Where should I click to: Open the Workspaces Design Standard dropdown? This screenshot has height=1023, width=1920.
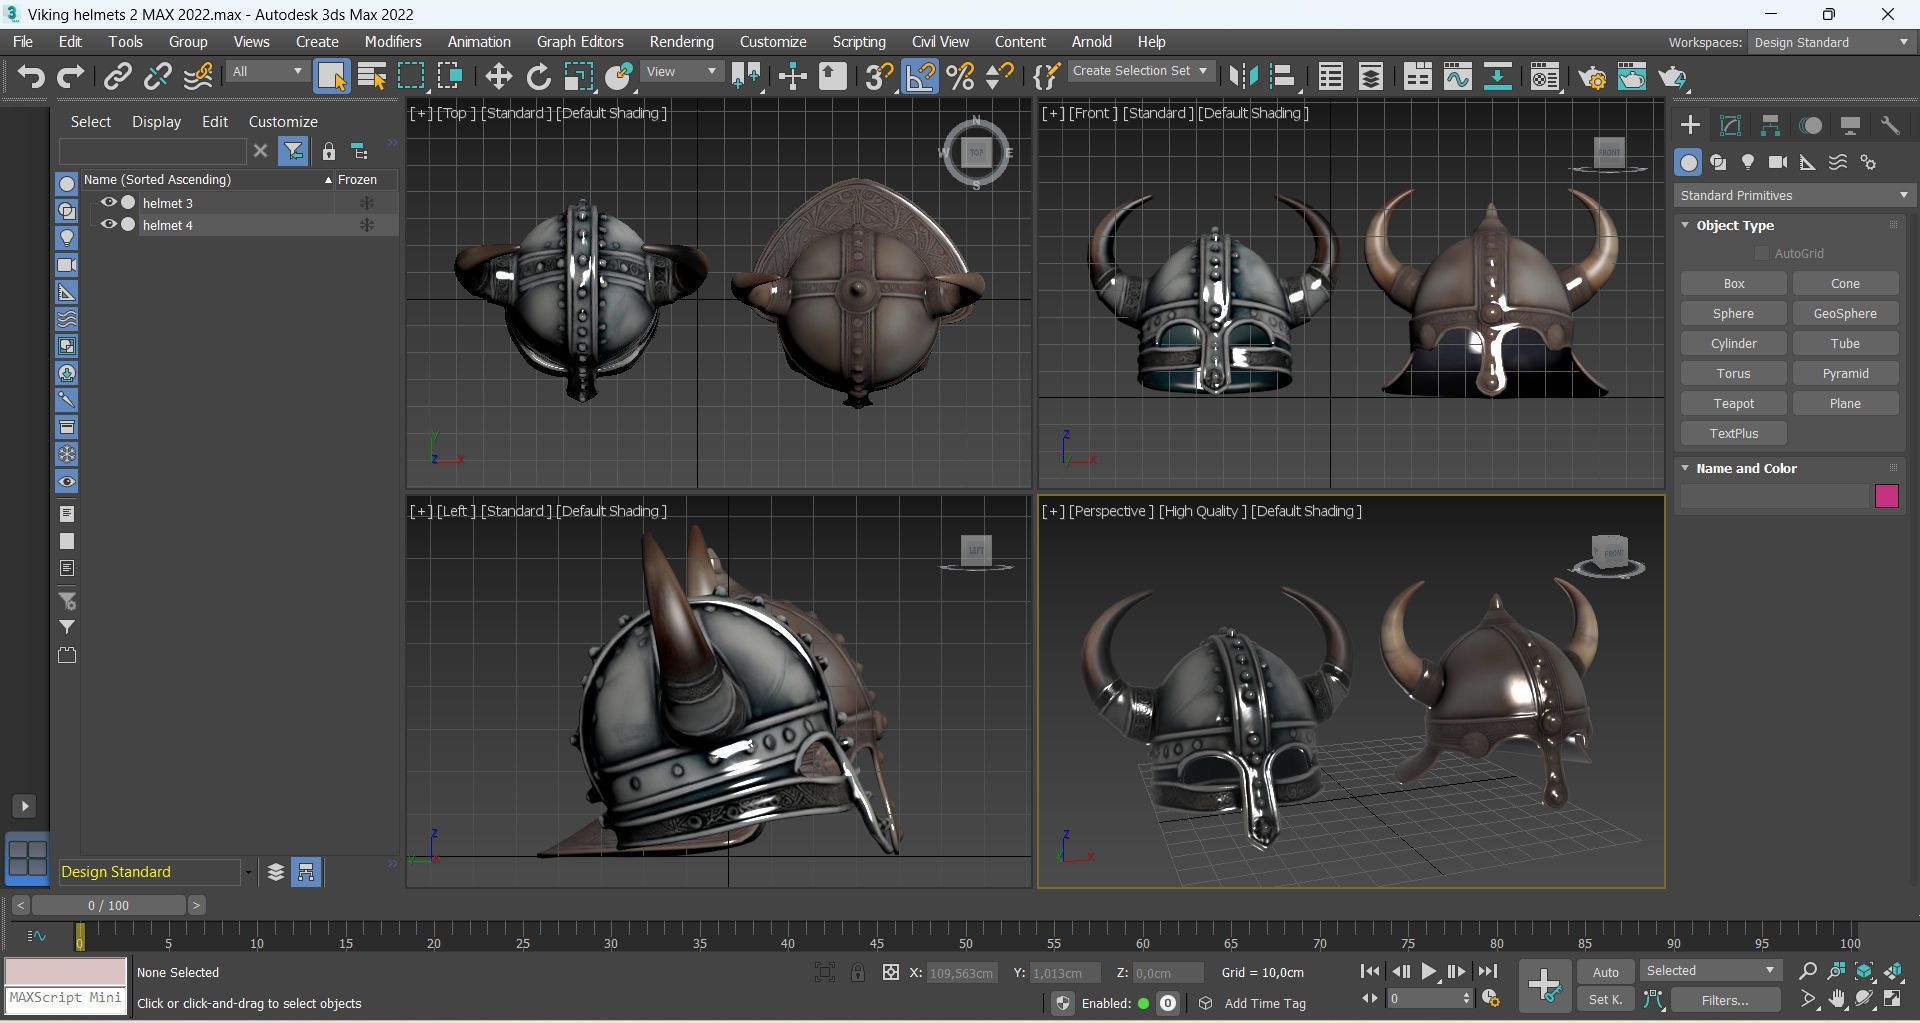(1831, 42)
